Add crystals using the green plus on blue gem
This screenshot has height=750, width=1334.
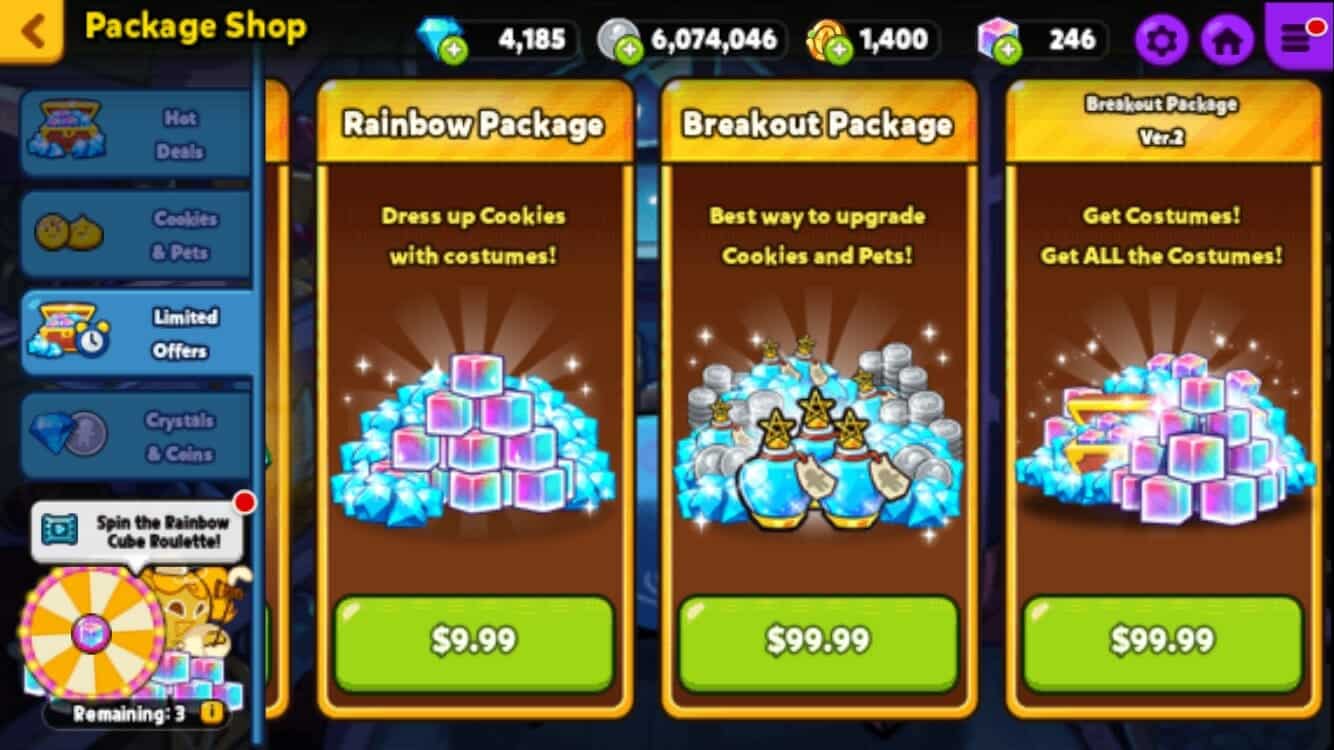[454, 51]
